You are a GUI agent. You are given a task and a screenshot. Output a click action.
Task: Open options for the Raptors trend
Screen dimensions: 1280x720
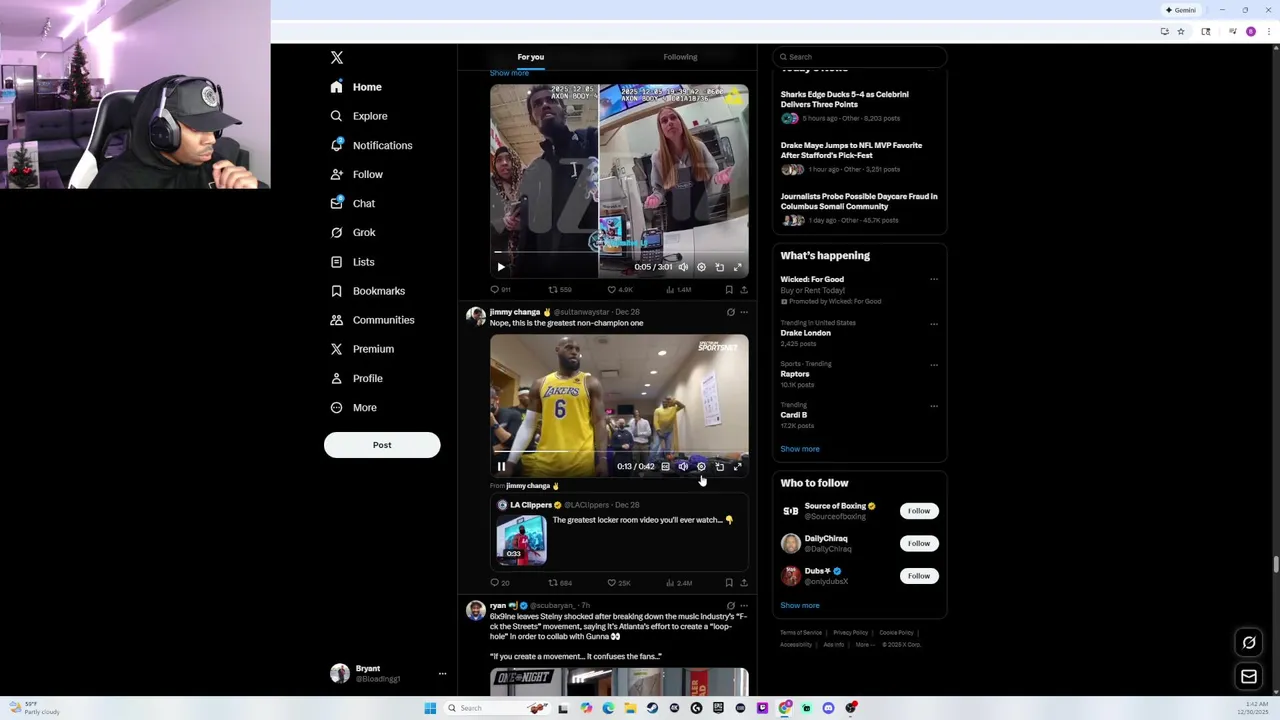[934, 365]
